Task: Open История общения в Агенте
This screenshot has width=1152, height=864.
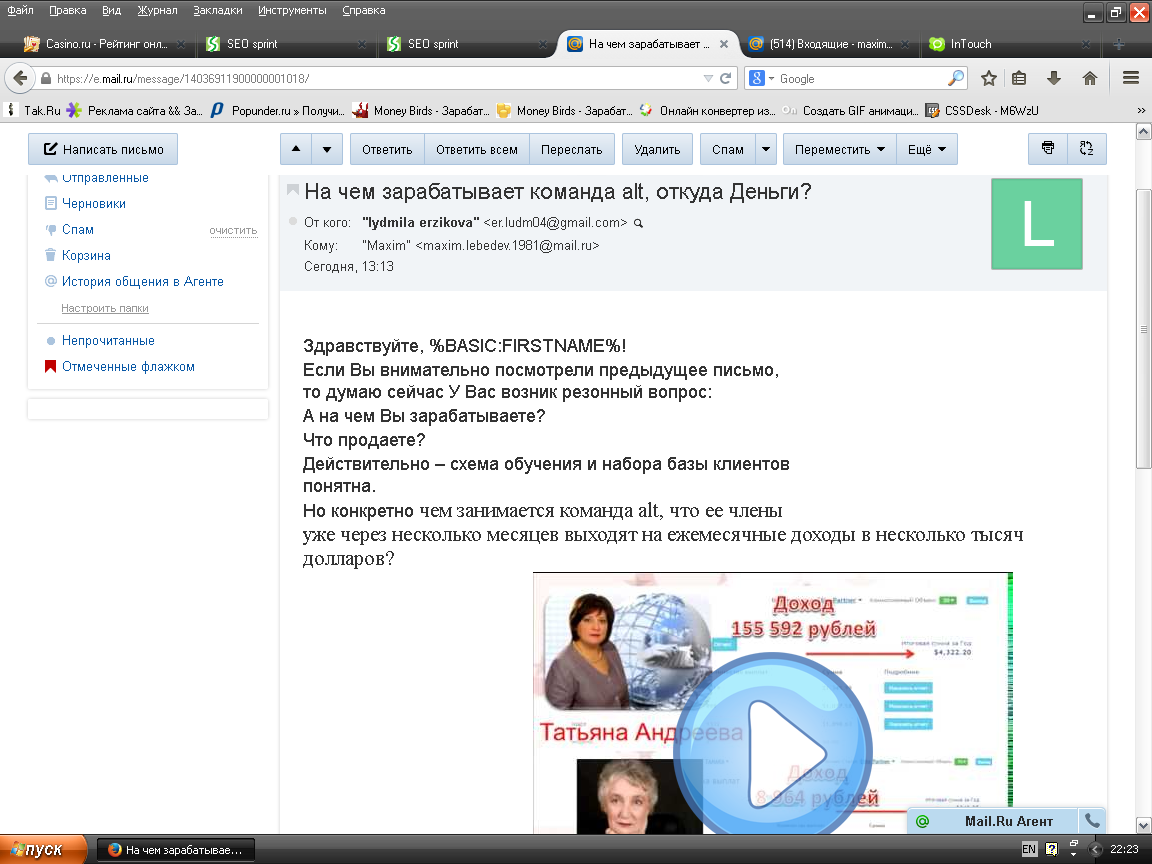Action: click(x=143, y=281)
